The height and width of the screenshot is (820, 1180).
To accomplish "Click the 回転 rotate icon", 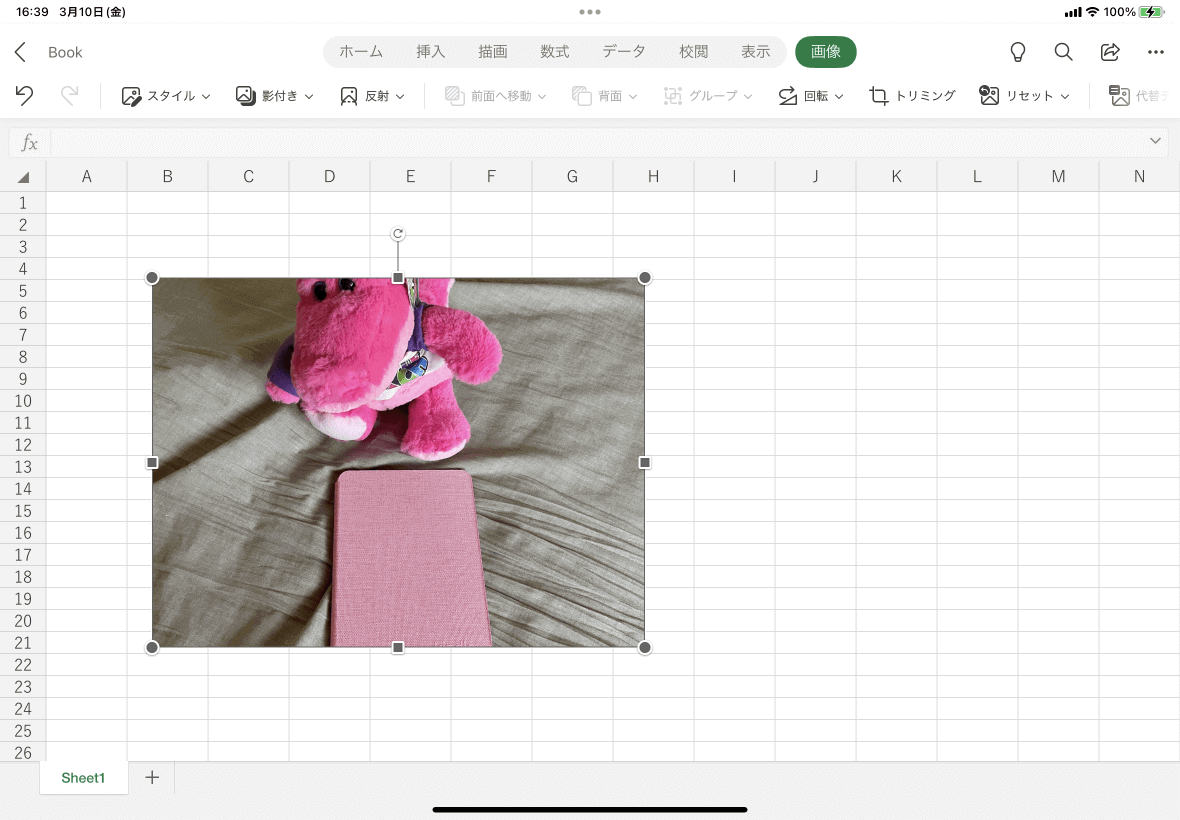I will click(x=788, y=96).
